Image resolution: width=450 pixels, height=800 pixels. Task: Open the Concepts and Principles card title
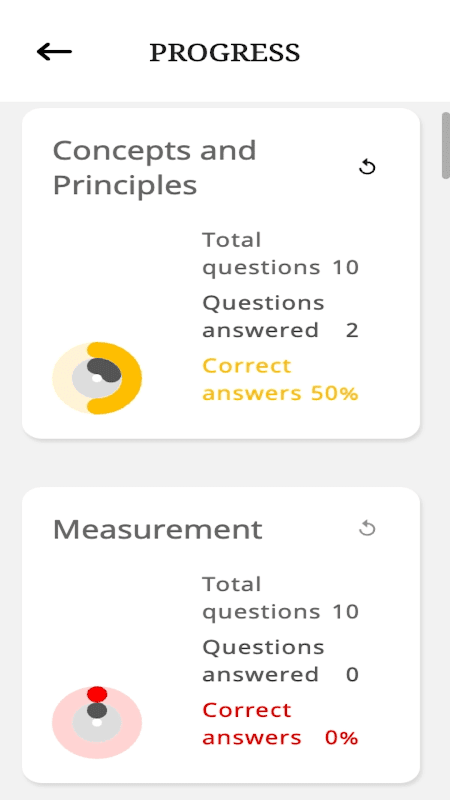[x=154, y=167]
